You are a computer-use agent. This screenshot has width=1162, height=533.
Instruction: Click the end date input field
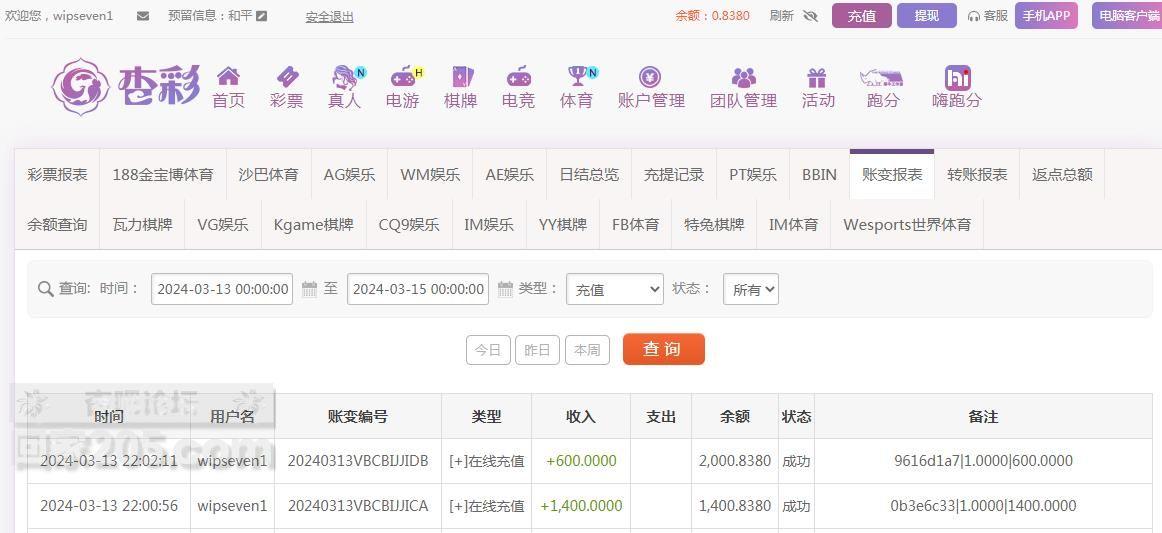[x=418, y=289]
